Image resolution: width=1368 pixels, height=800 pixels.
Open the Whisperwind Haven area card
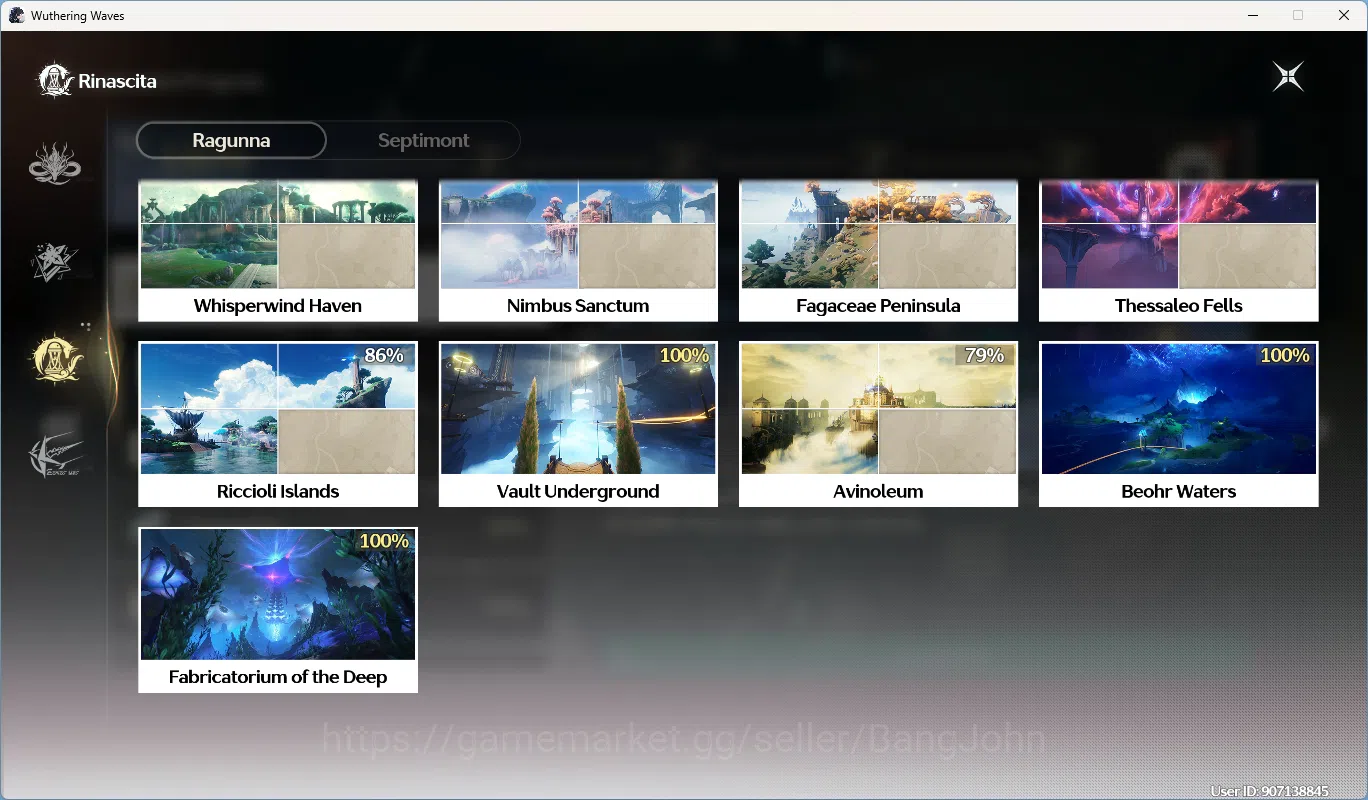click(x=278, y=251)
